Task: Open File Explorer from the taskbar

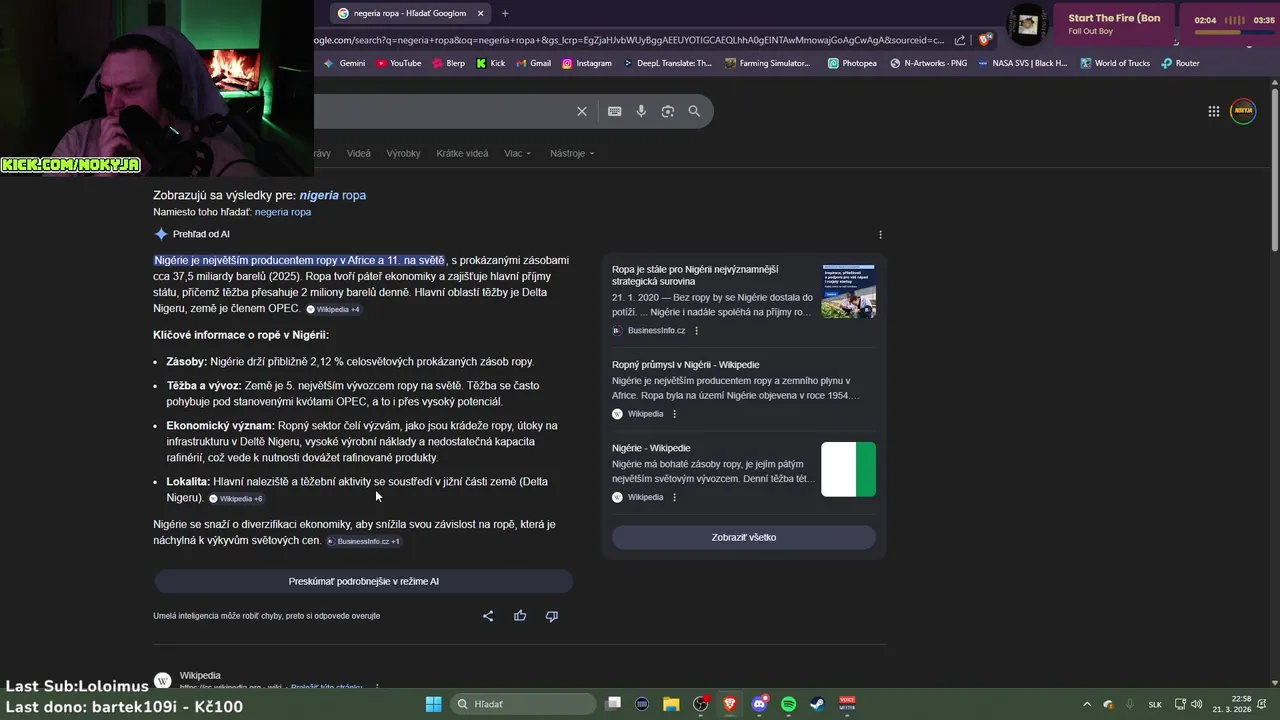Action: 671,704
